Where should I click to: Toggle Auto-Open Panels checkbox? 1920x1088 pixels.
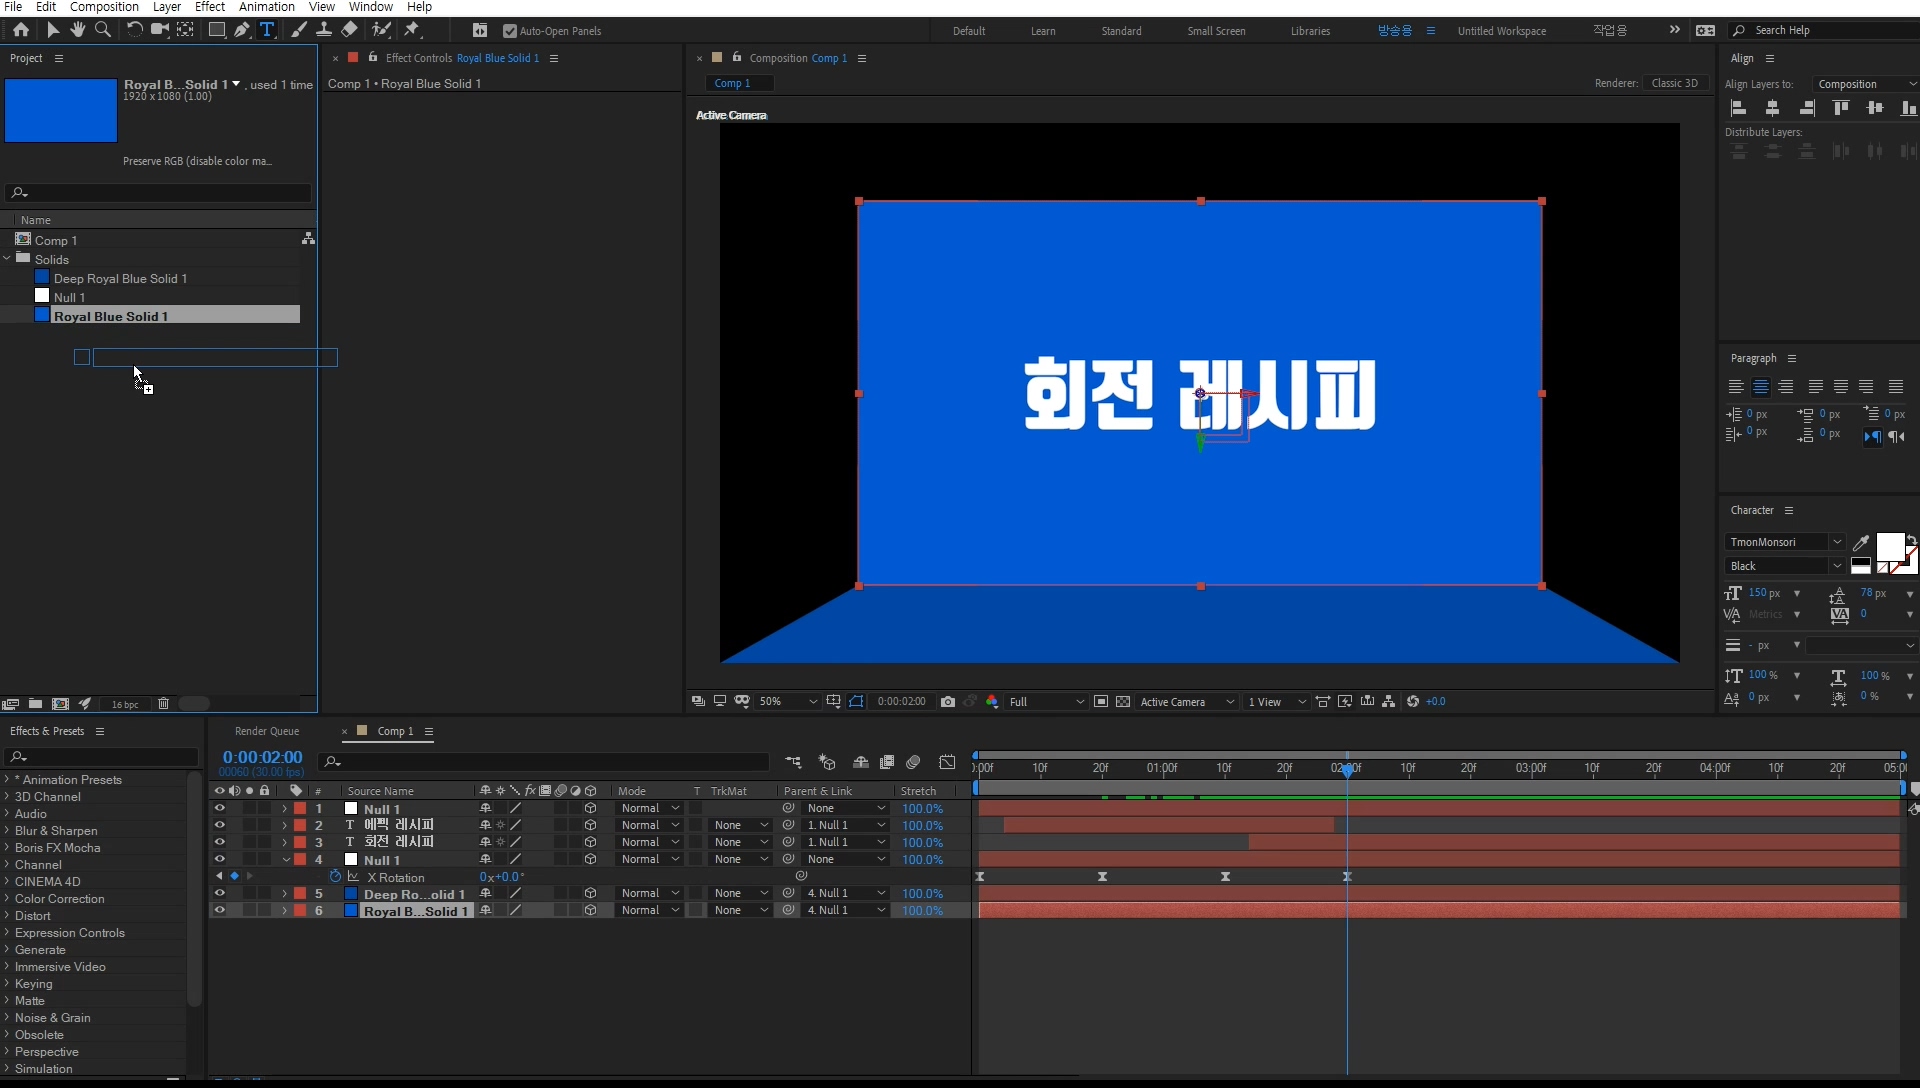click(x=510, y=31)
